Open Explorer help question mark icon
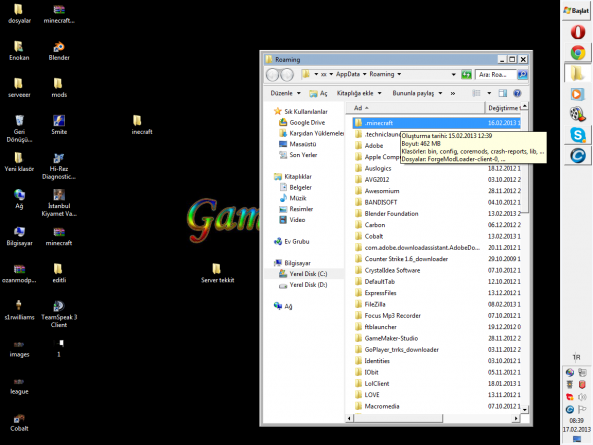The width and height of the screenshot is (593, 445). [517, 93]
